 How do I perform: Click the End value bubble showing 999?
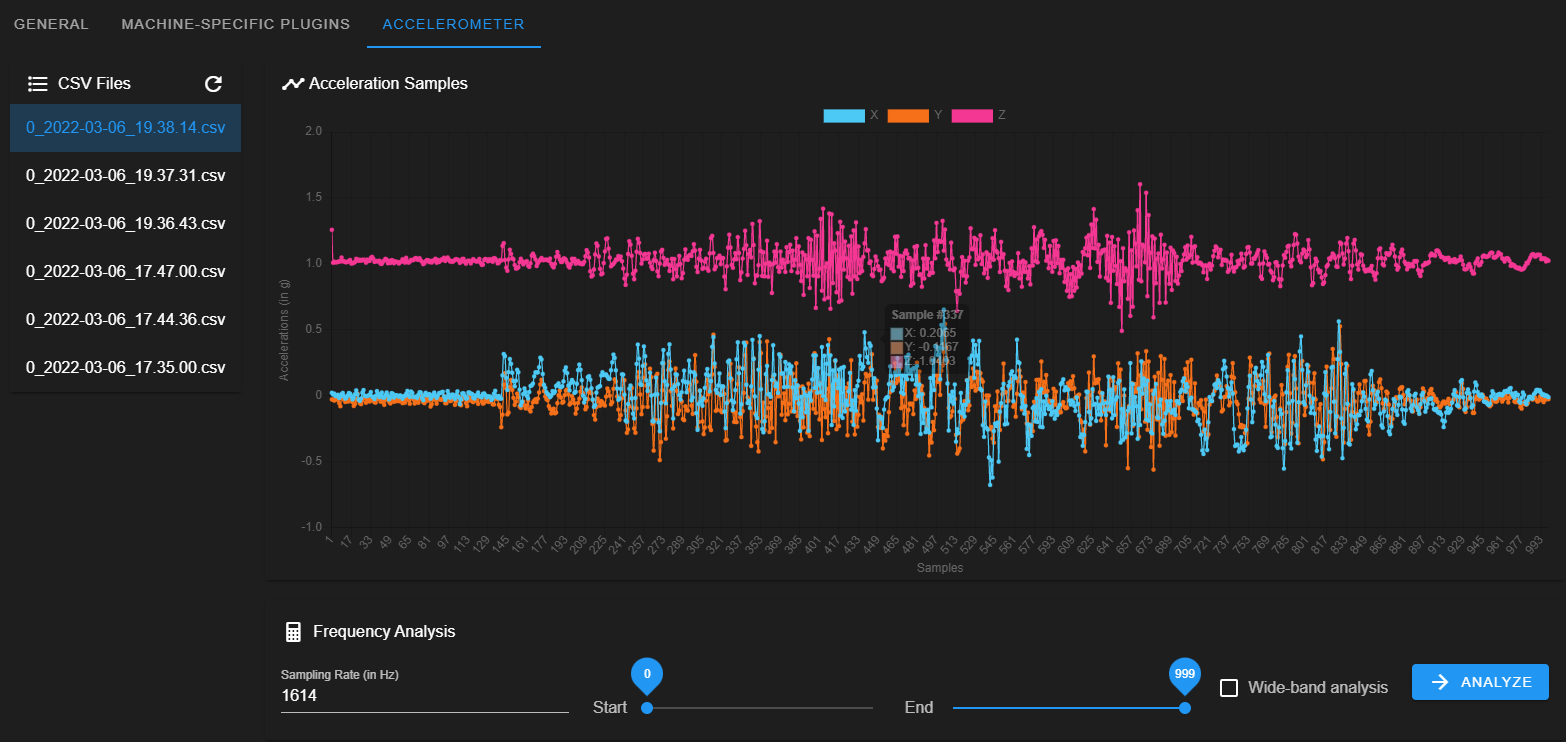click(1185, 675)
